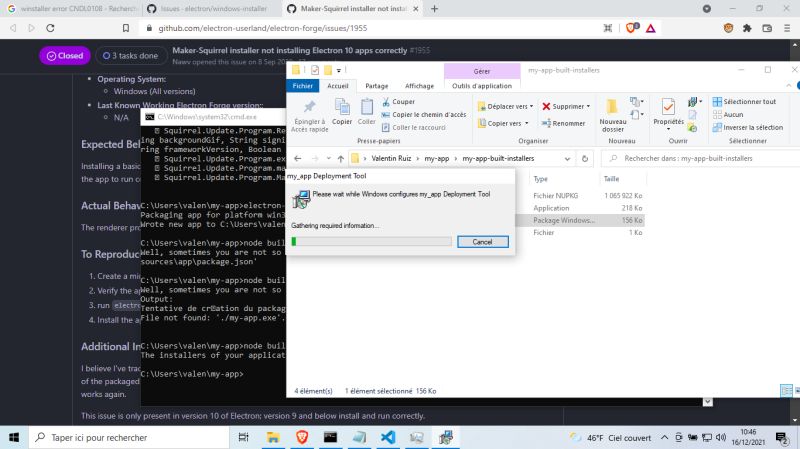Click Brave Shields lion icon
The image size is (800, 449).
pos(632,28)
